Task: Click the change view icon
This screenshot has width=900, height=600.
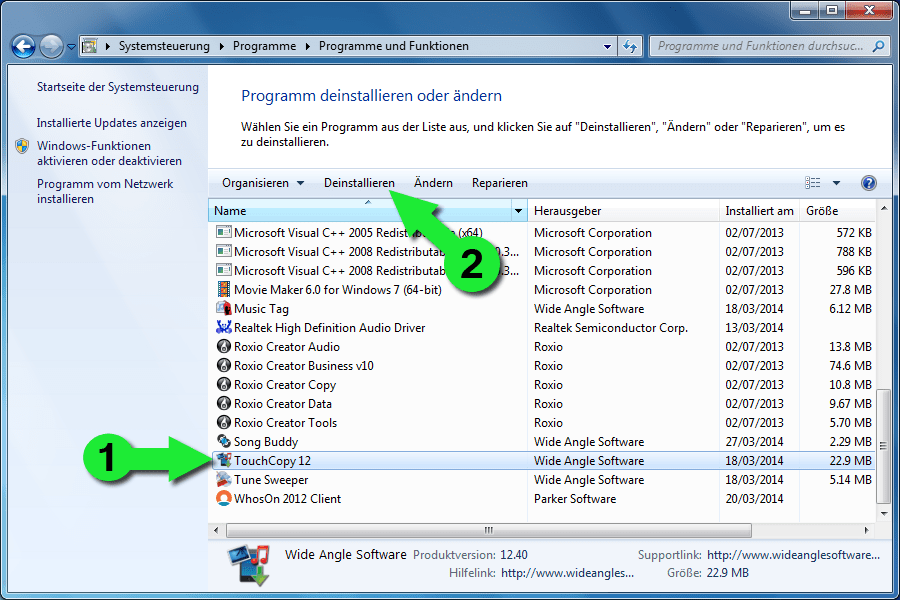Action: tap(812, 183)
